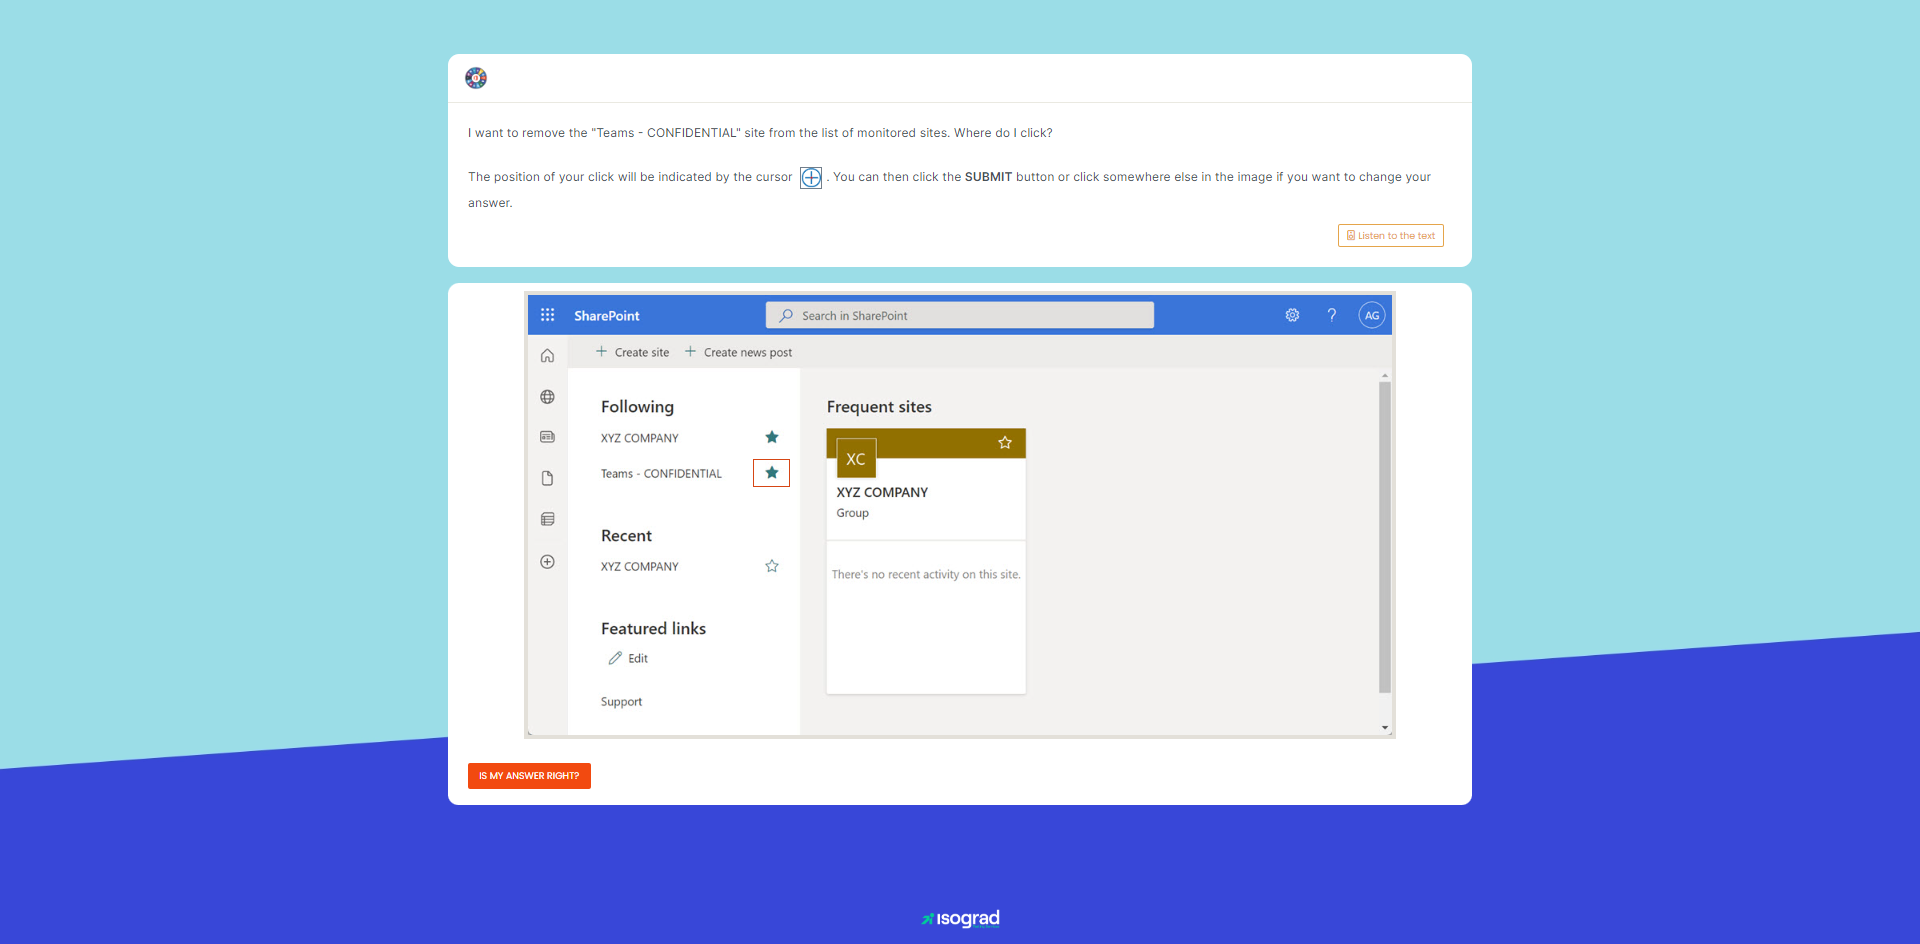The image size is (1920, 944).
Task: Click the magnifier icon in the search box
Action: click(786, 316)
